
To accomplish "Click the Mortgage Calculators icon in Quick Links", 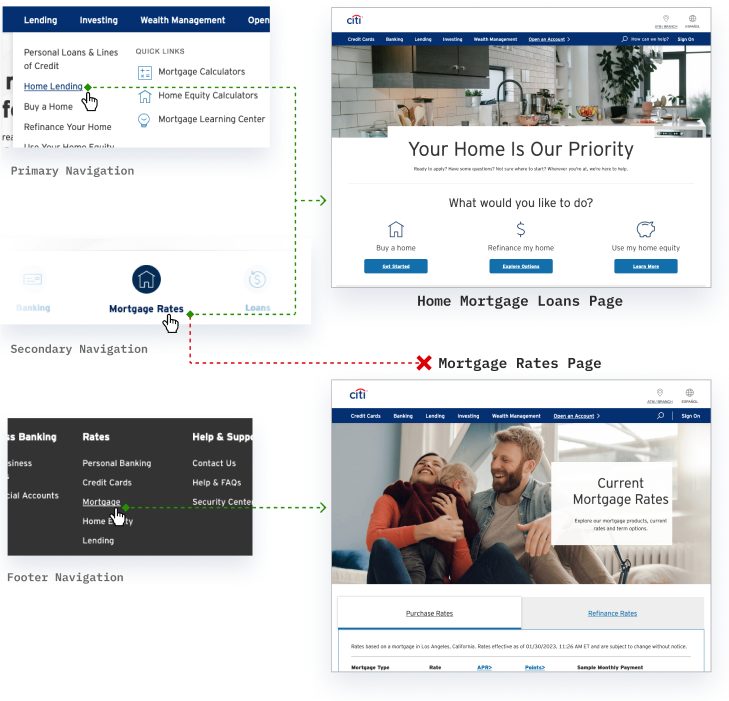I will (x=145, y=73).
